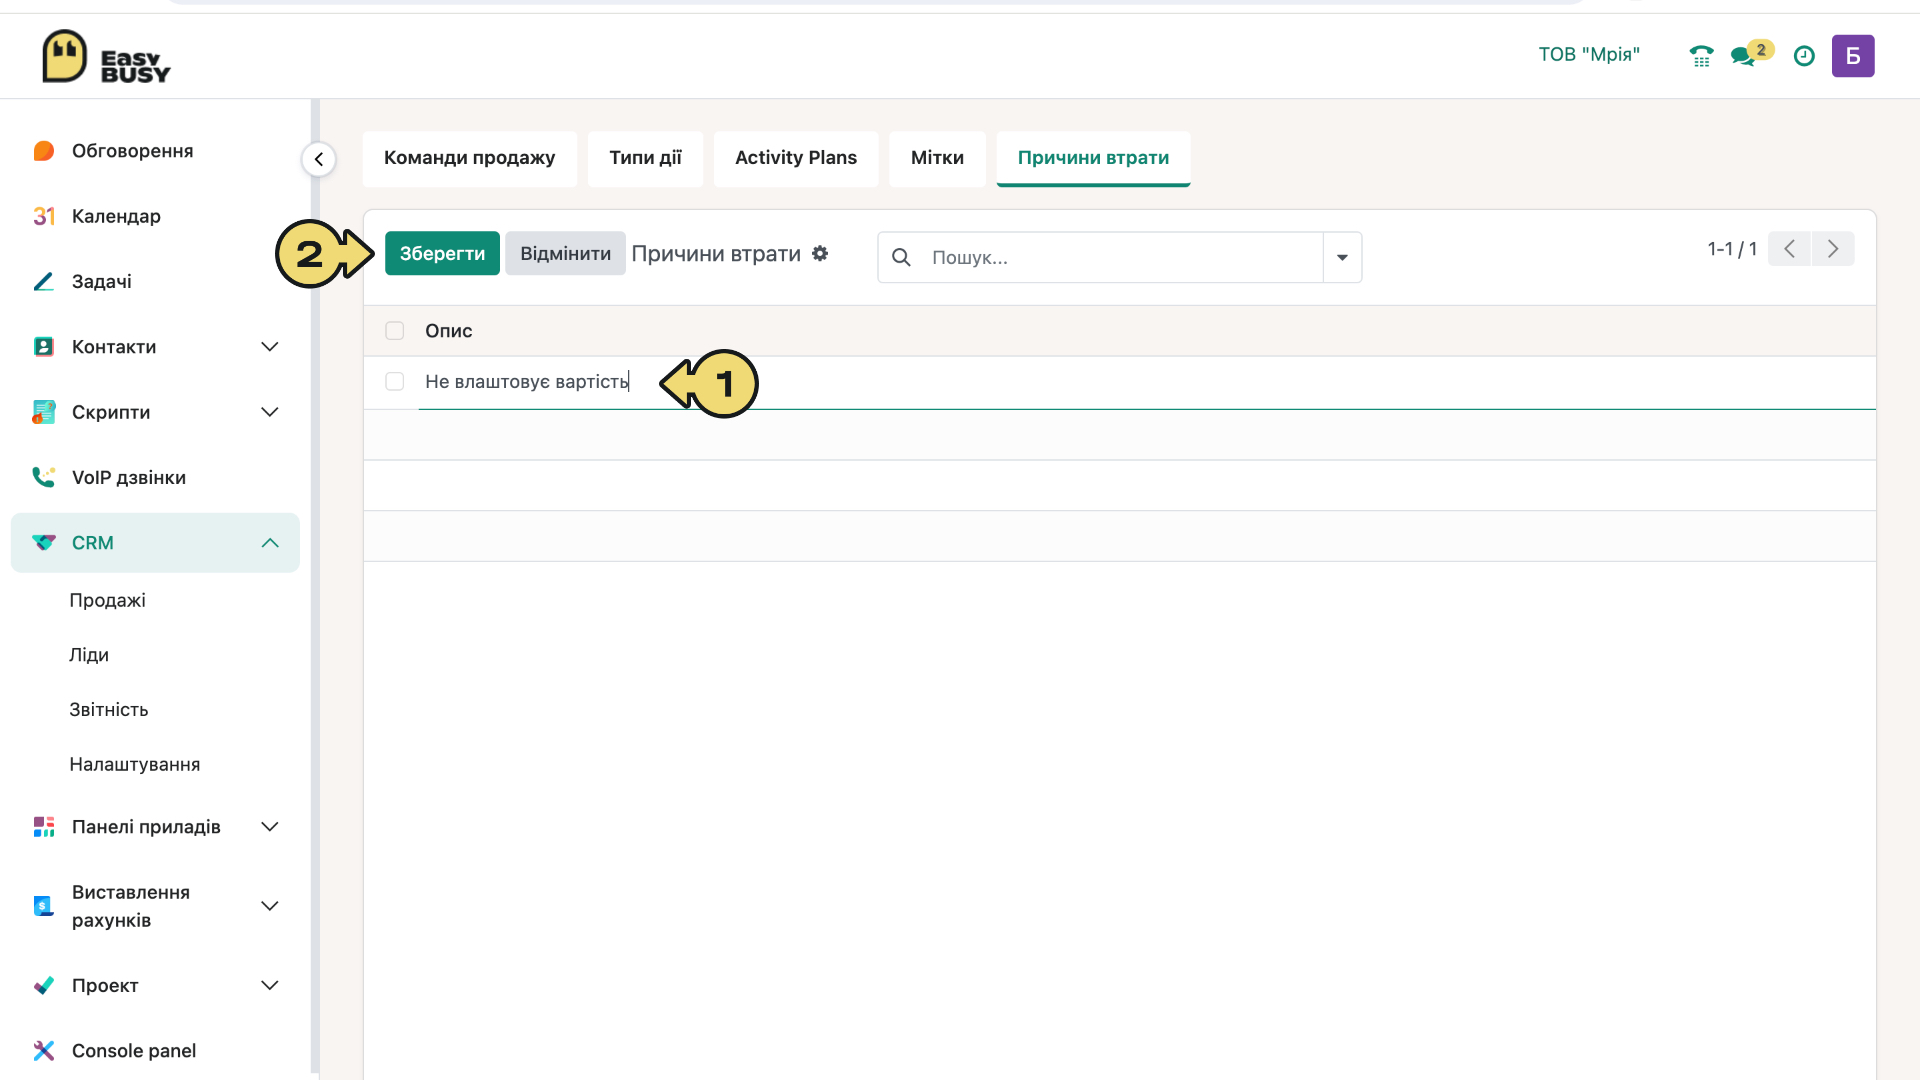Expand the Скрипти menu chevron

270,412
